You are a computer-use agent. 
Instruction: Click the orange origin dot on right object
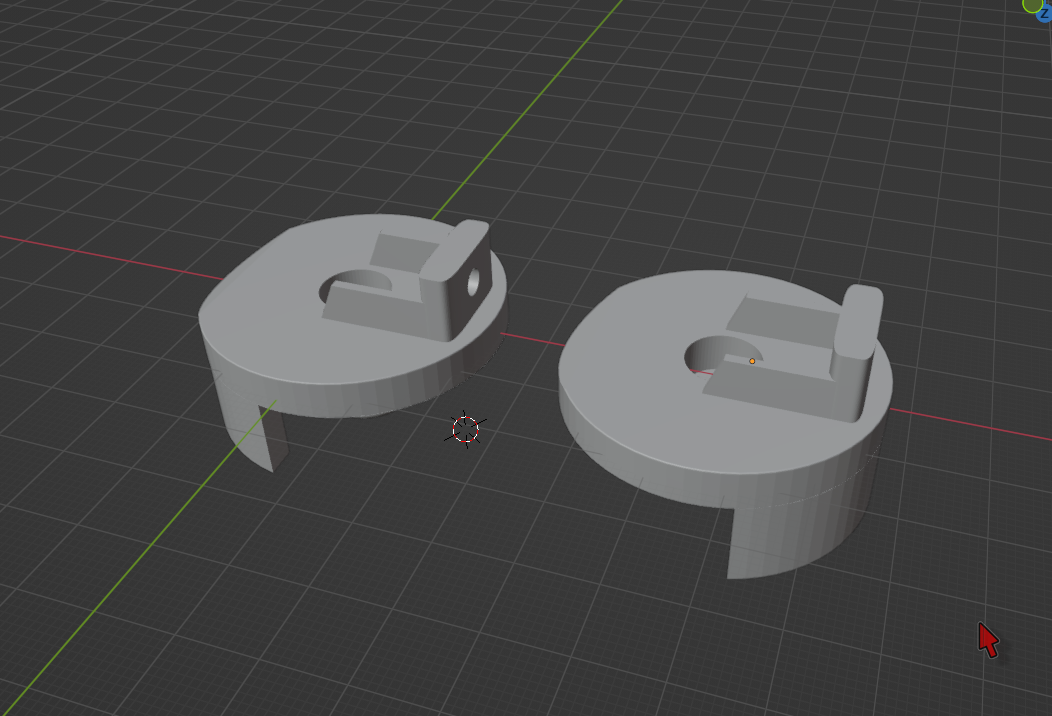tap(752, 361)
